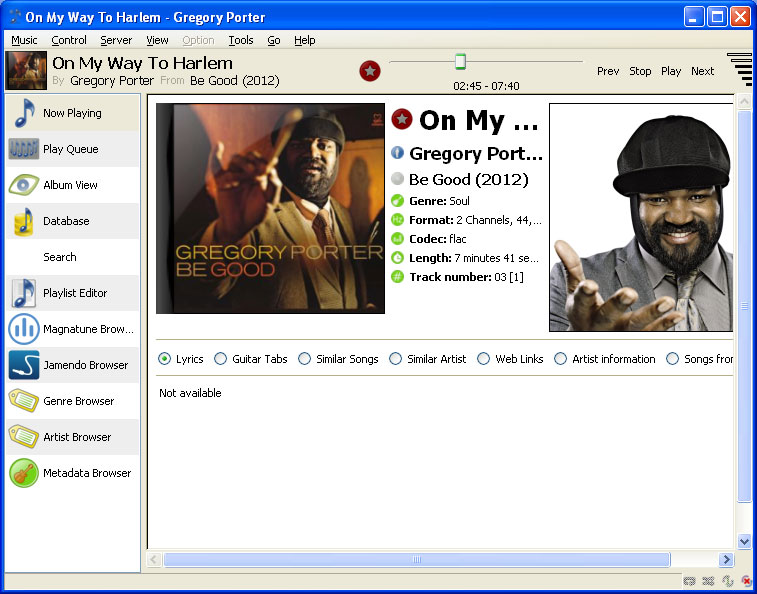This screenshot has height=594, width=757.
Task: Click the grey disc icon beside Be Good (2012)
Action: point(397,179)
